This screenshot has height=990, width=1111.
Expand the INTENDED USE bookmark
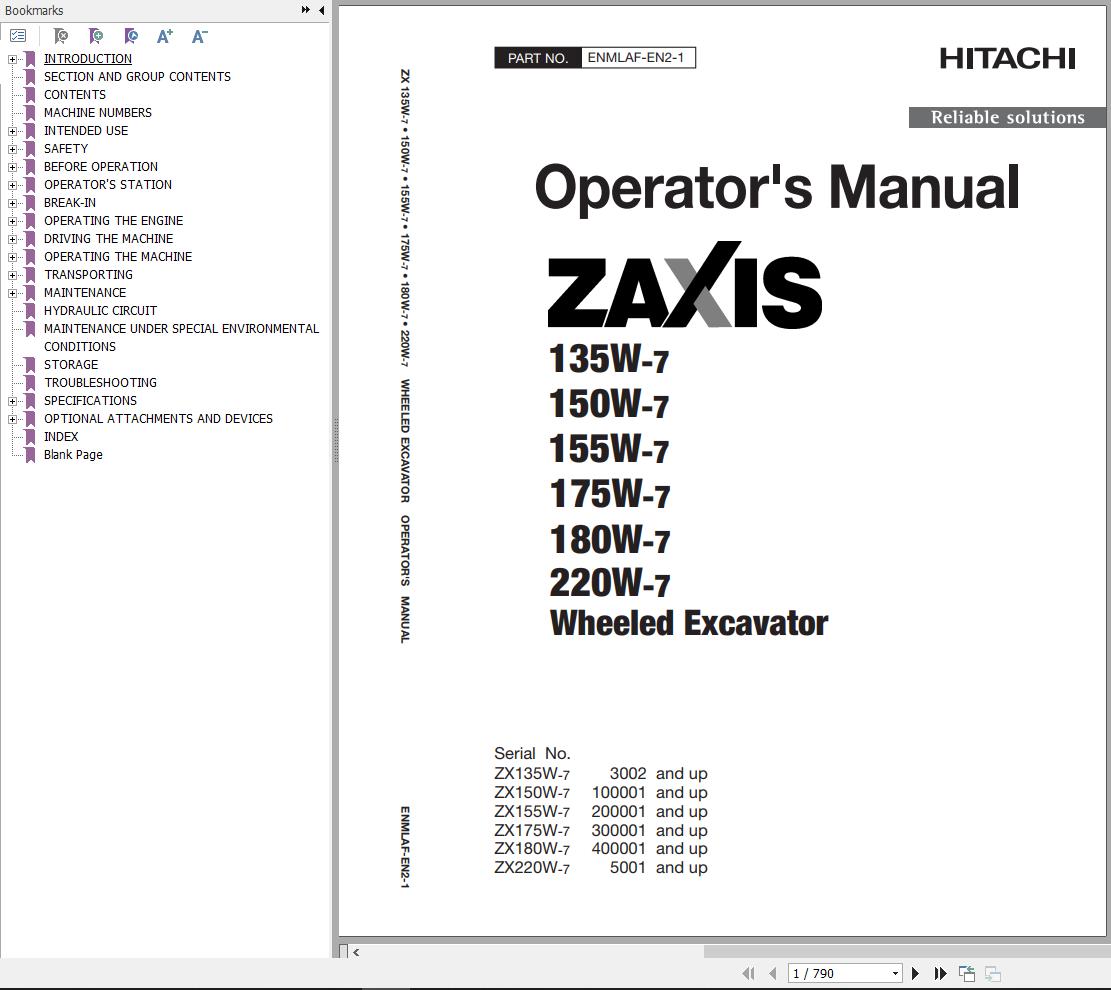pyautogui.click(x=12, y=131)
